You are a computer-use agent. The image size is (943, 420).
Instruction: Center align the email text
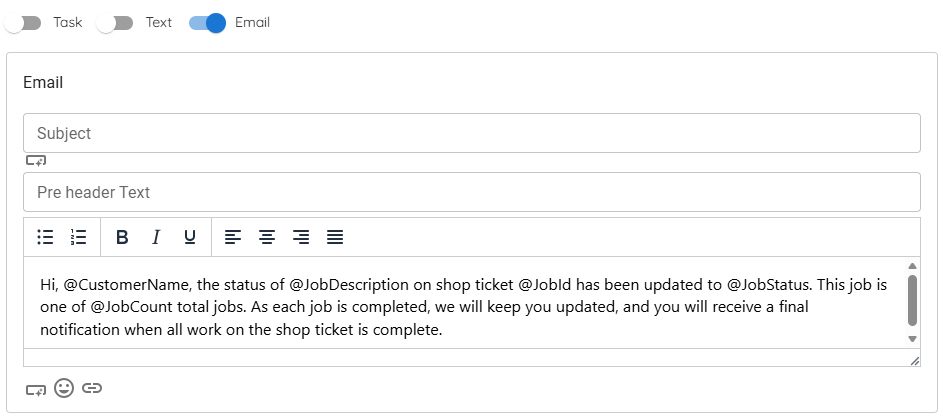[267, 237]
